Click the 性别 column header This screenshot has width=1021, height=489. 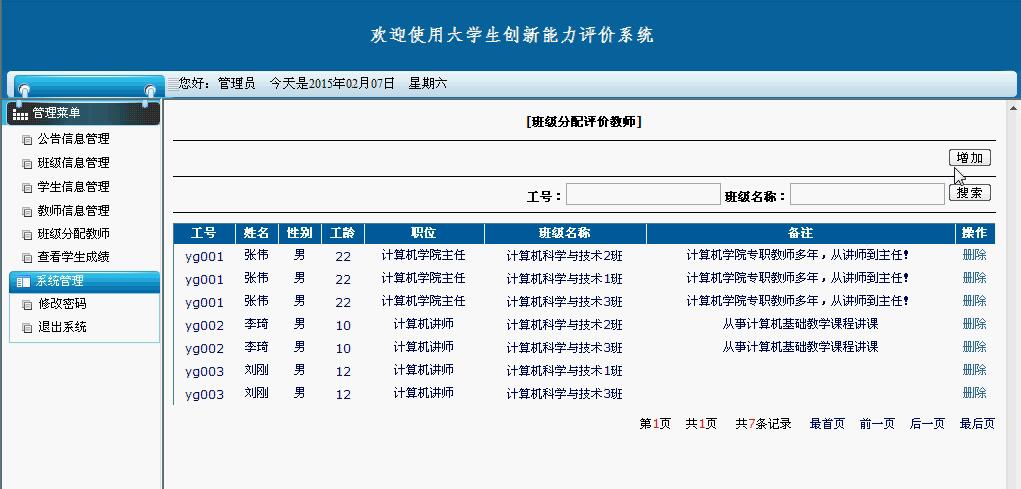[x=300, y=233]
